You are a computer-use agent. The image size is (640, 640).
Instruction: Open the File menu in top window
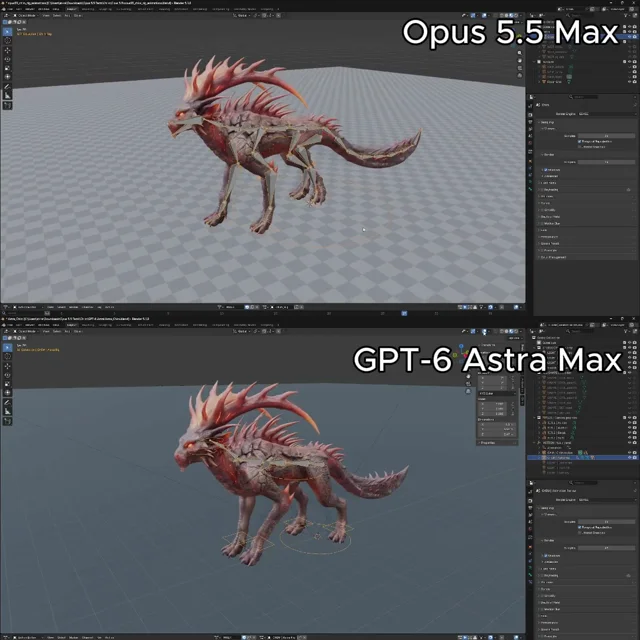point(10,9)
